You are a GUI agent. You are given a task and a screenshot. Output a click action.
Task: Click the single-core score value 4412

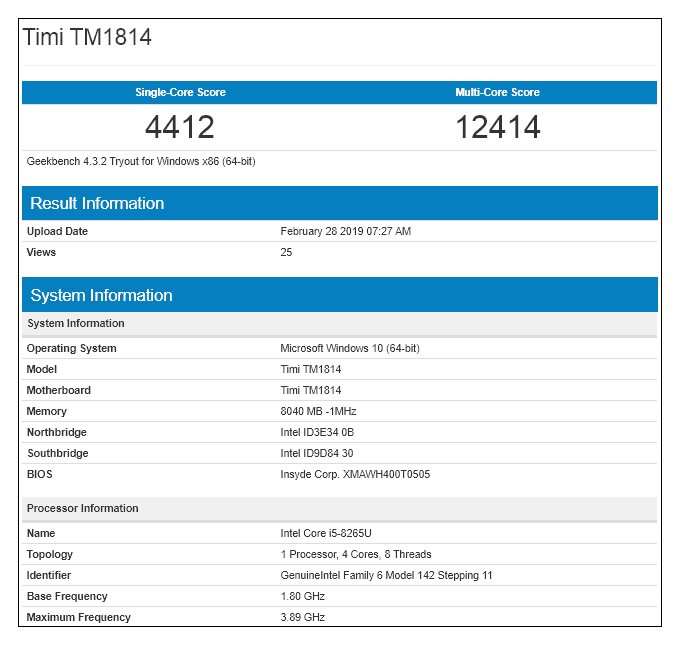tap(180, 127)
